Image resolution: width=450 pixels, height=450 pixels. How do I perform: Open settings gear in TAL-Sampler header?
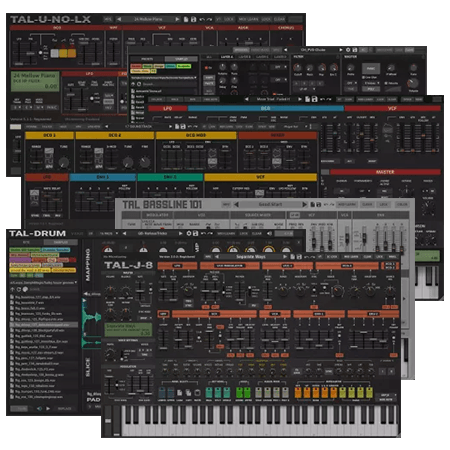tap(348, 50)
